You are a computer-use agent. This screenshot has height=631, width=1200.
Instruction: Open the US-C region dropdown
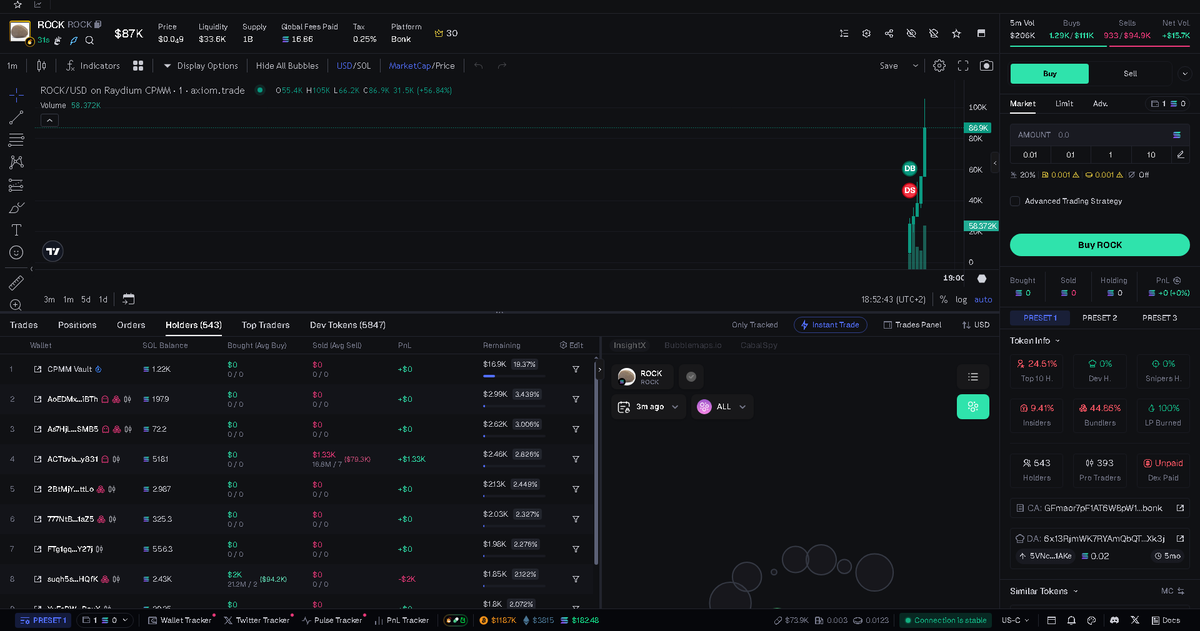(1016, 620)
